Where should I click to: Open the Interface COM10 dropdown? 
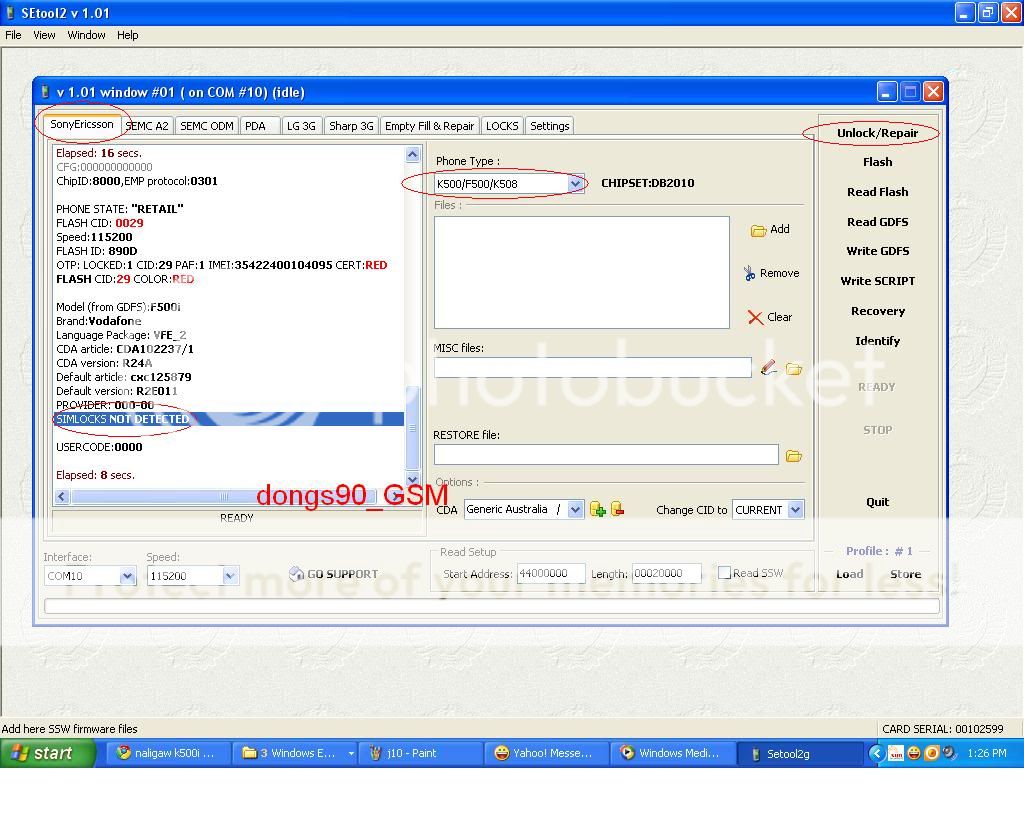click(127, 576)
